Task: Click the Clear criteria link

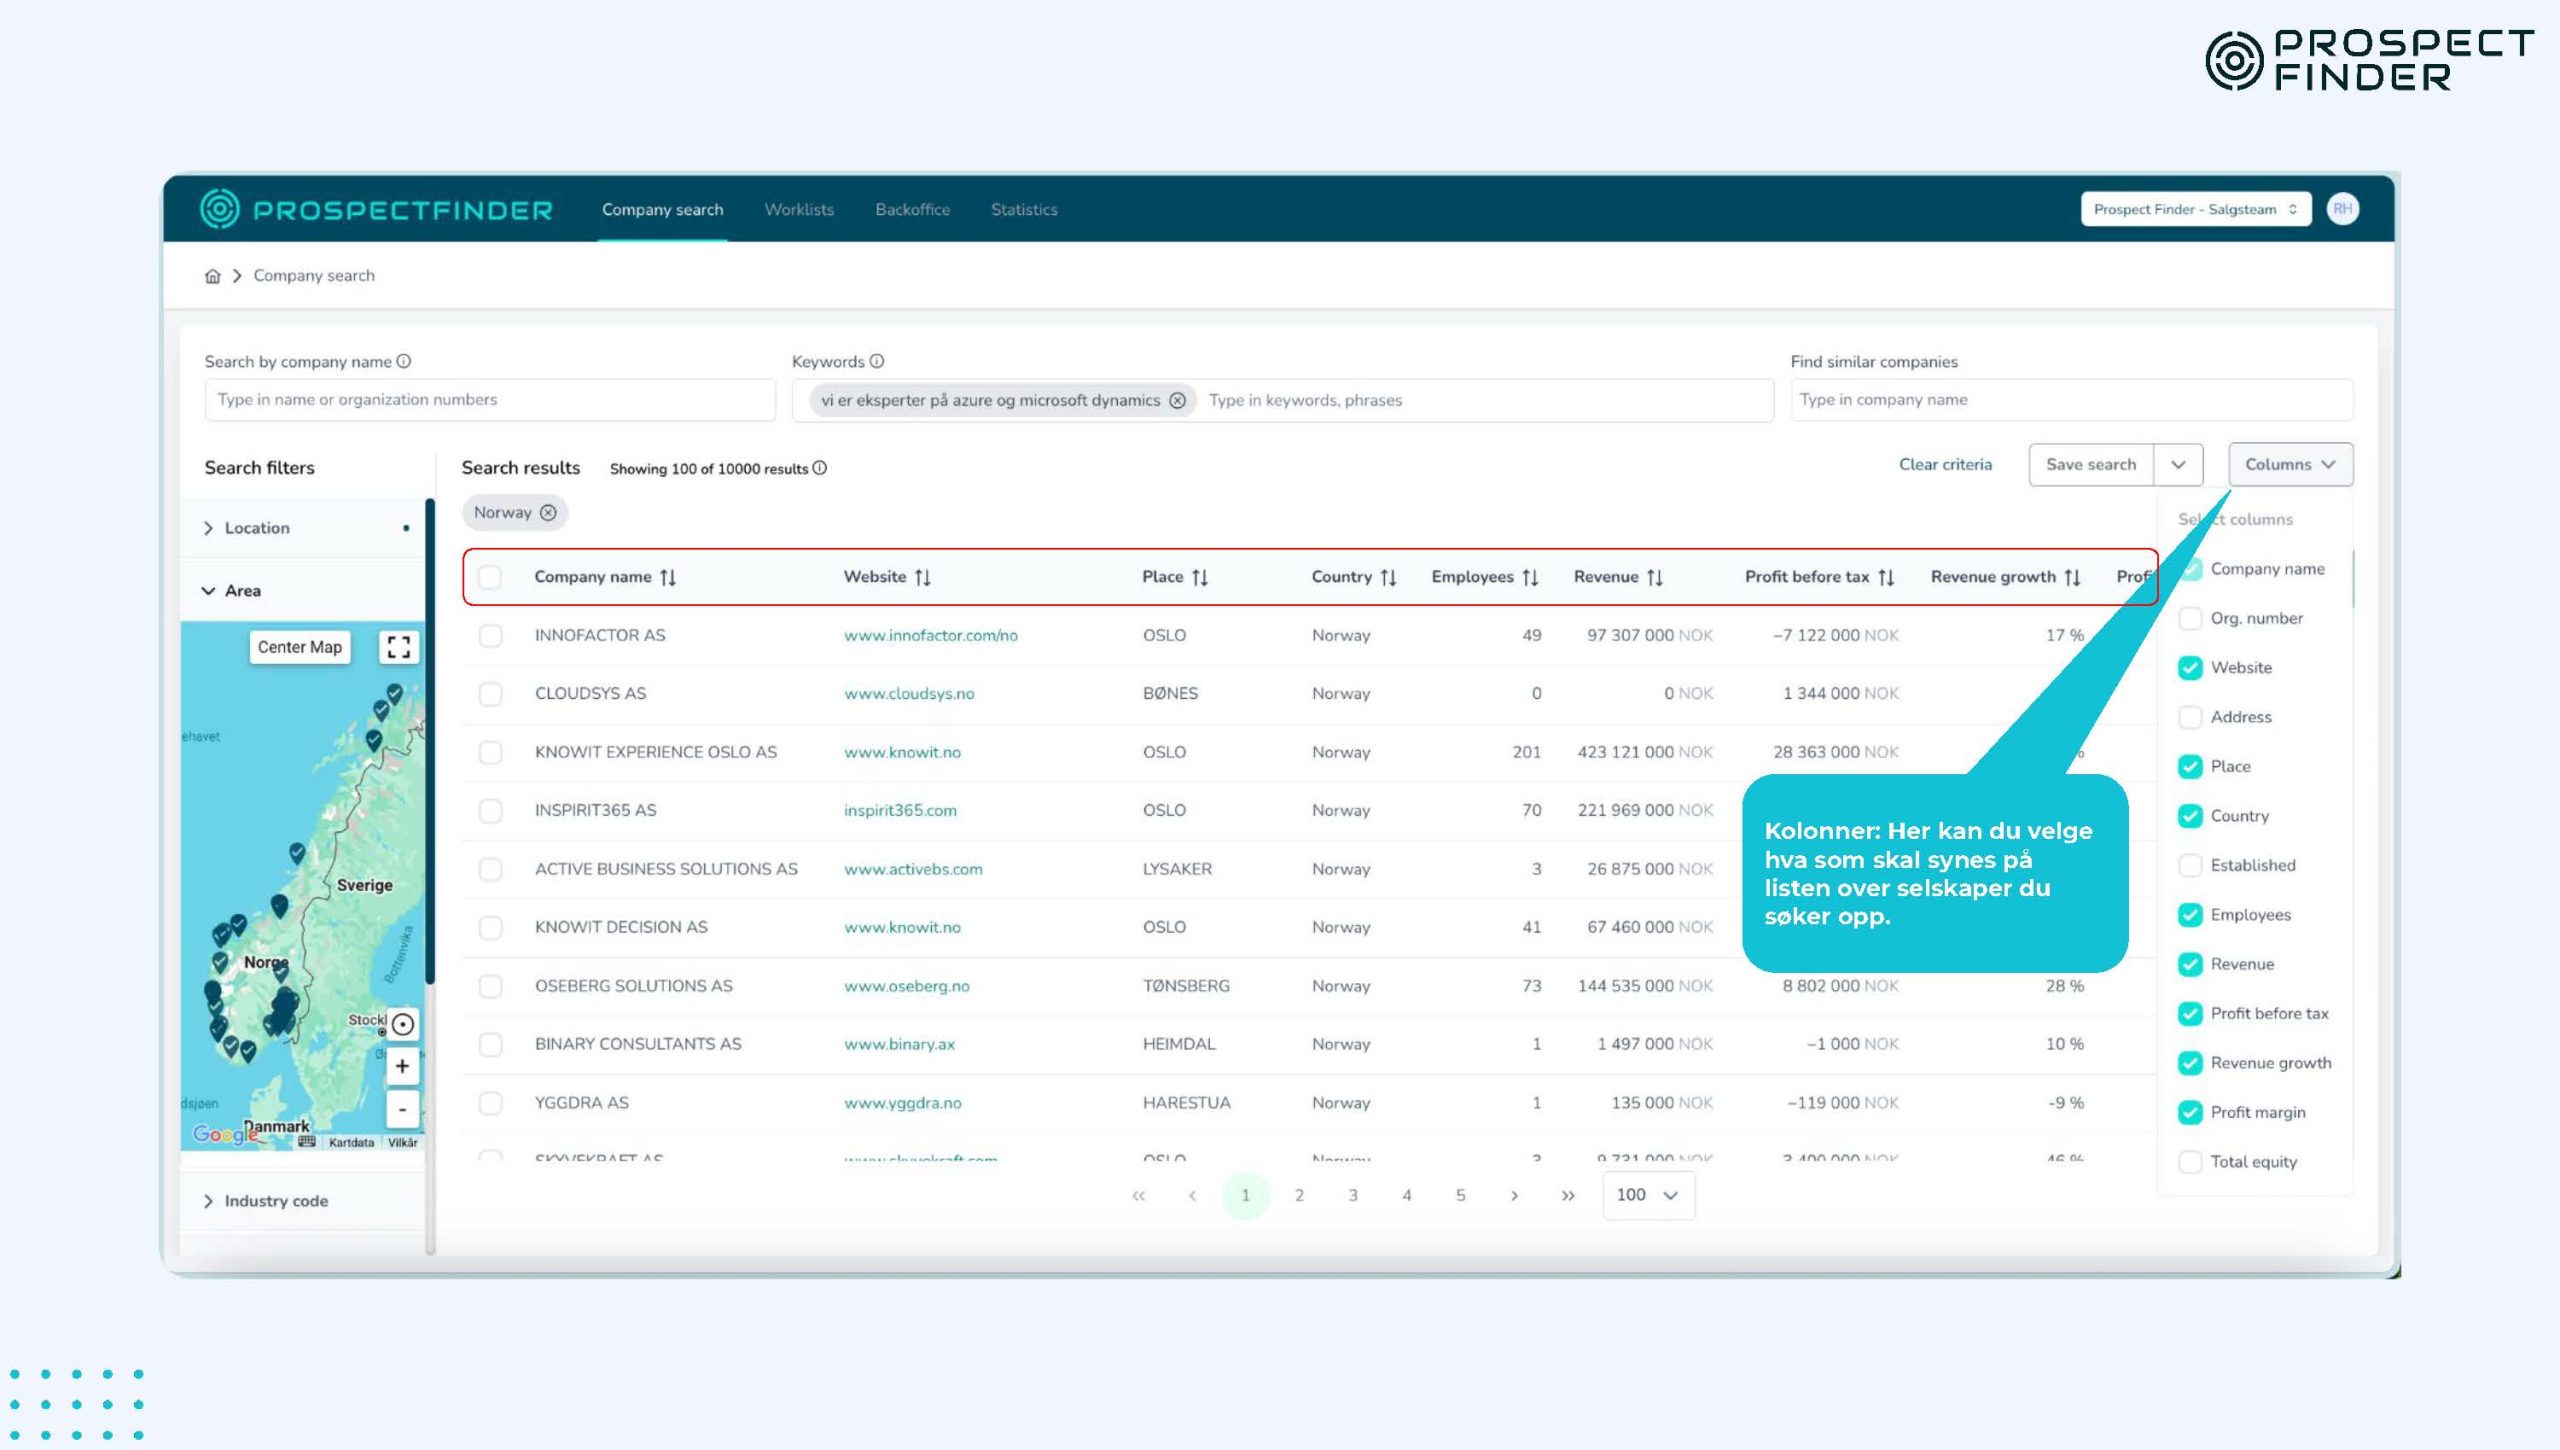Action: click(x=1945, y=465)
